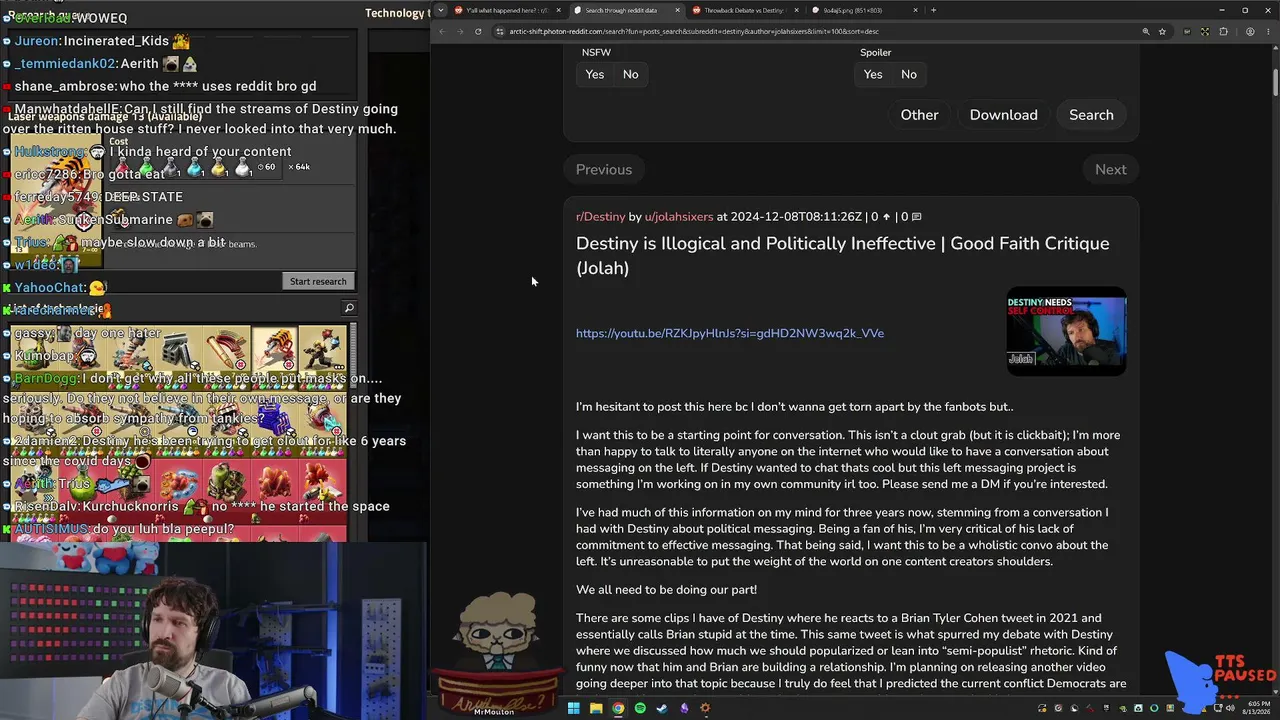The height and width of the screenshot is (720, 1280).
Task: Click the technology search magnifier in game
Action: coord(349,308)
